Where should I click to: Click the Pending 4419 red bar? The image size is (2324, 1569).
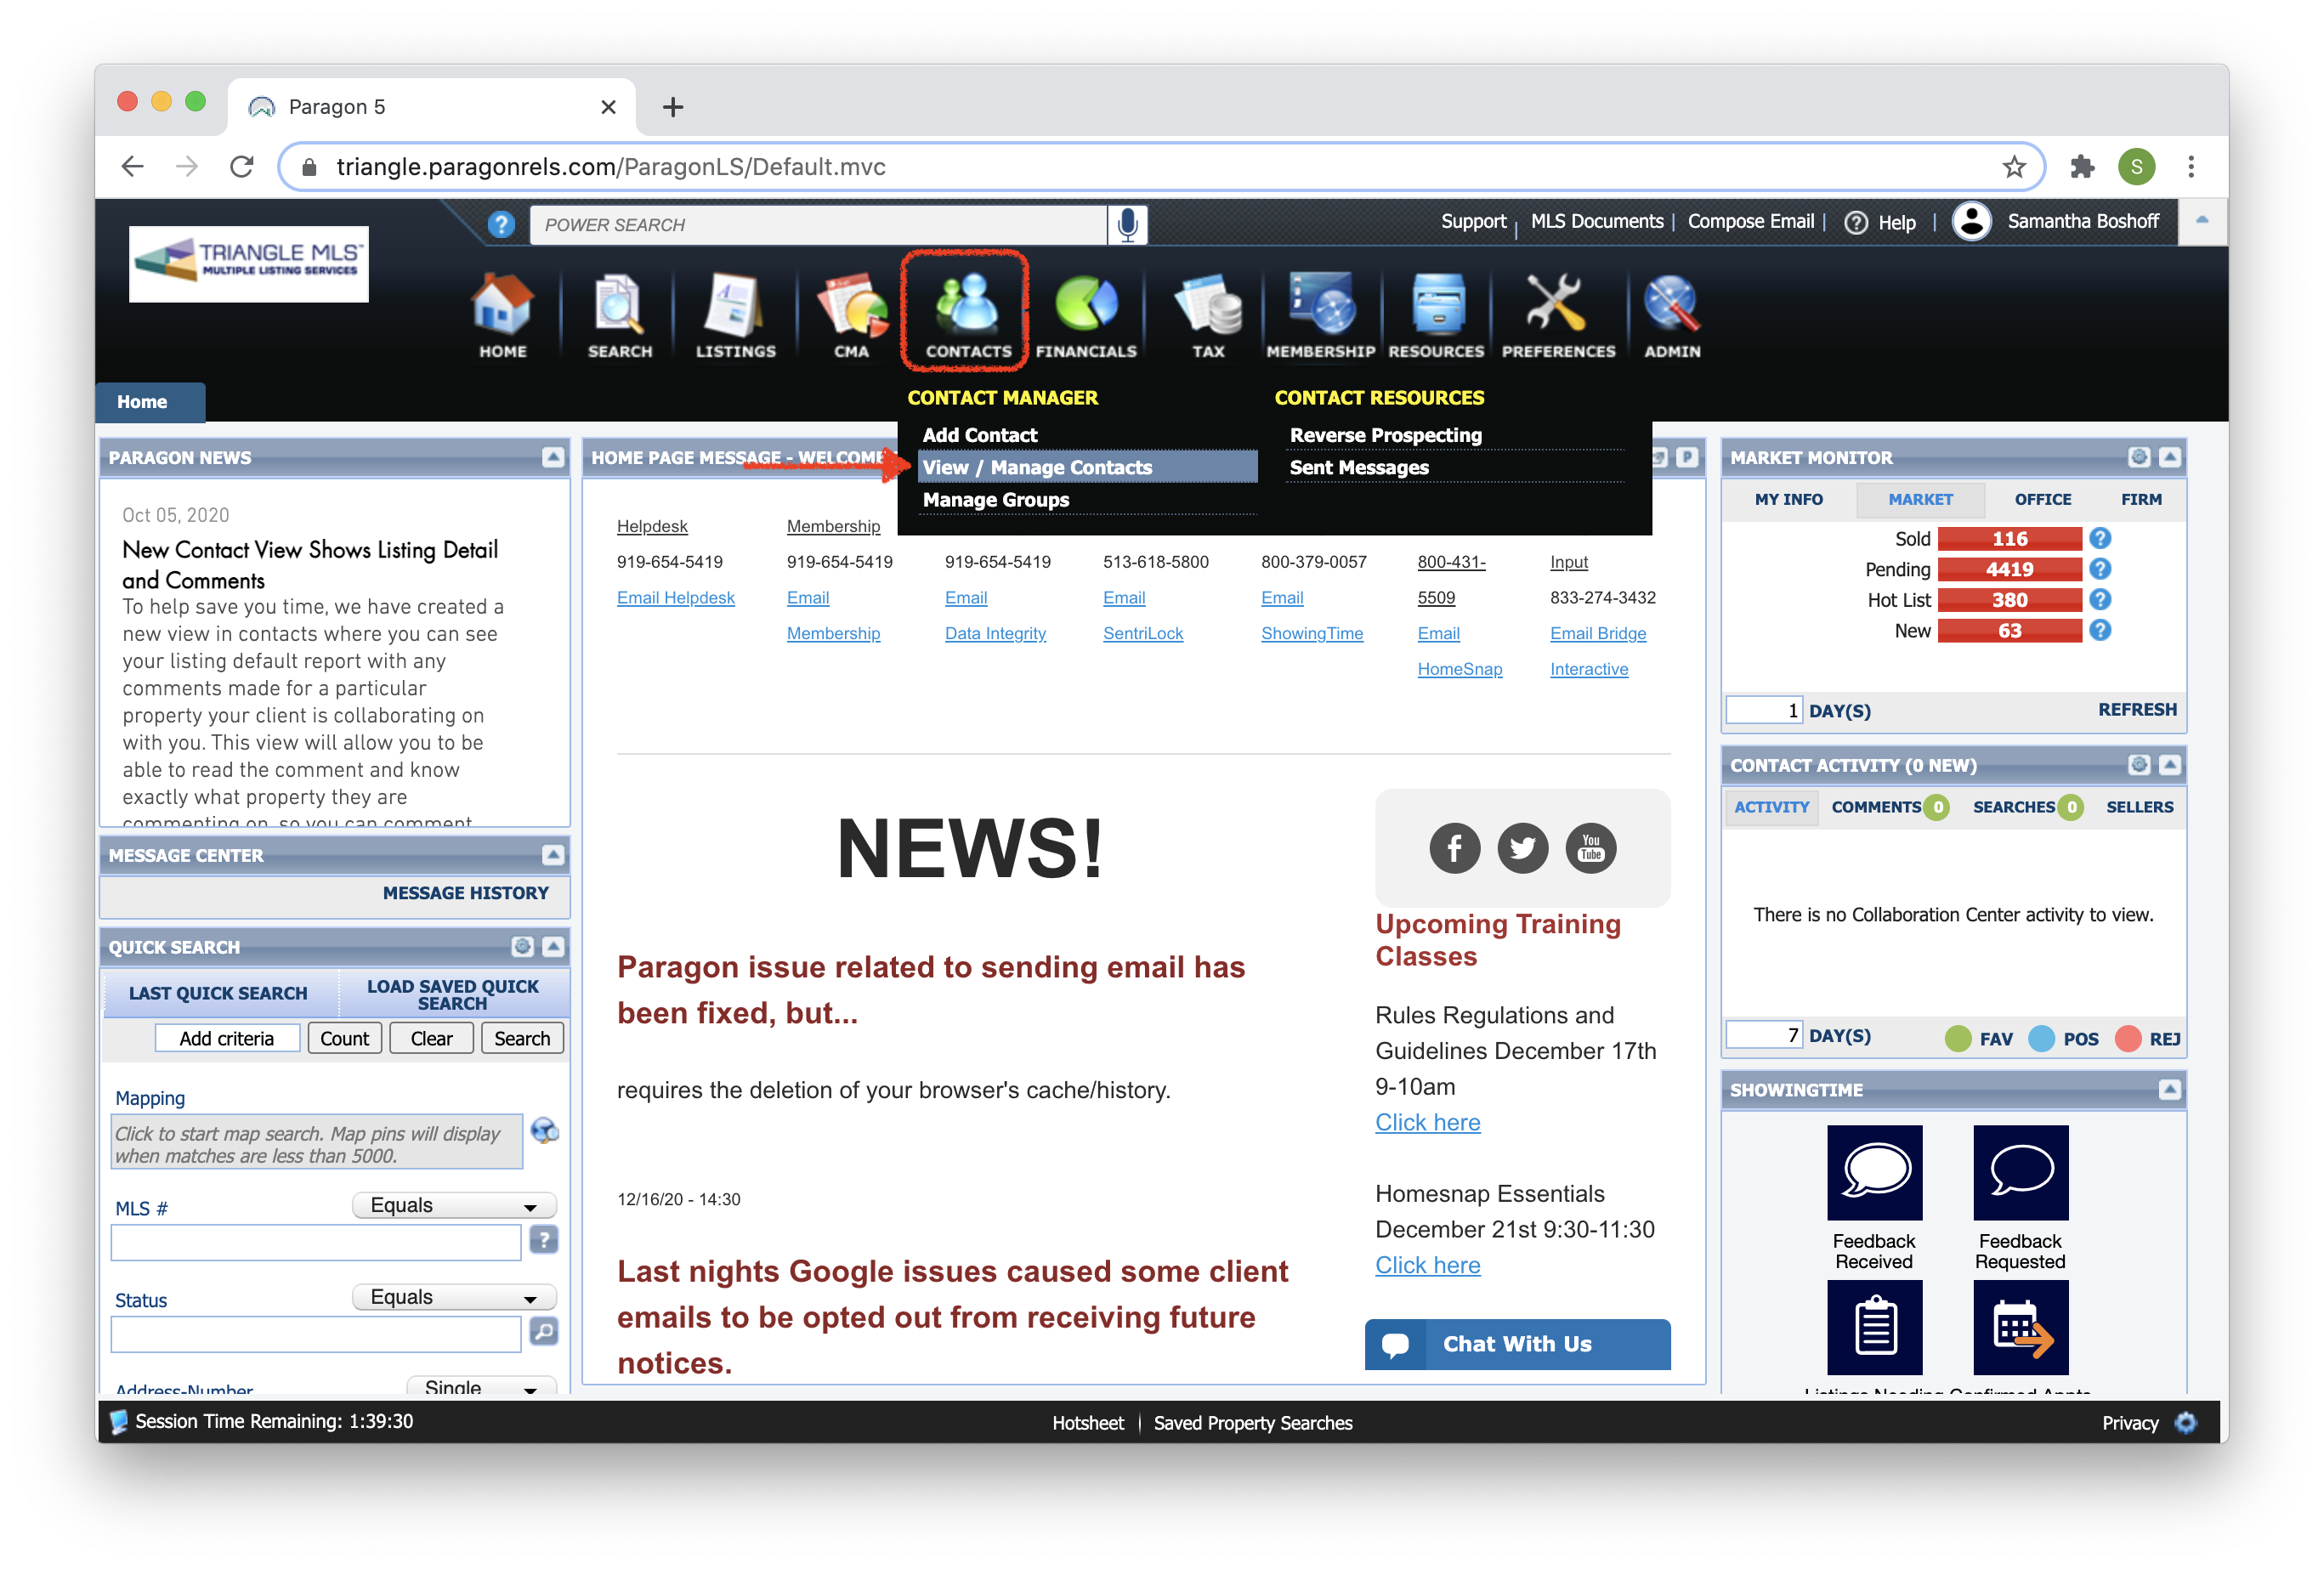[x=2009, y=569]
